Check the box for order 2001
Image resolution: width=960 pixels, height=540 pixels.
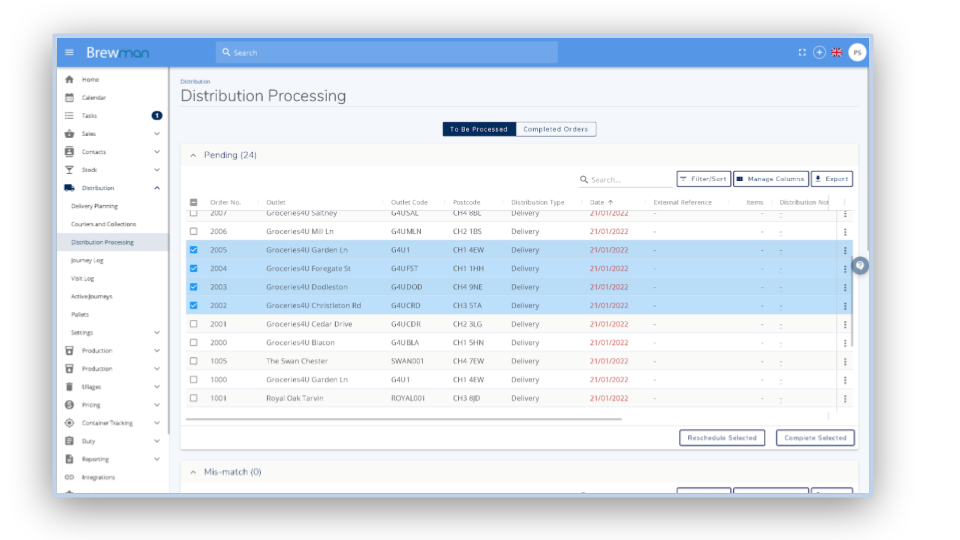pyautogui.click(x=193, y=324)
